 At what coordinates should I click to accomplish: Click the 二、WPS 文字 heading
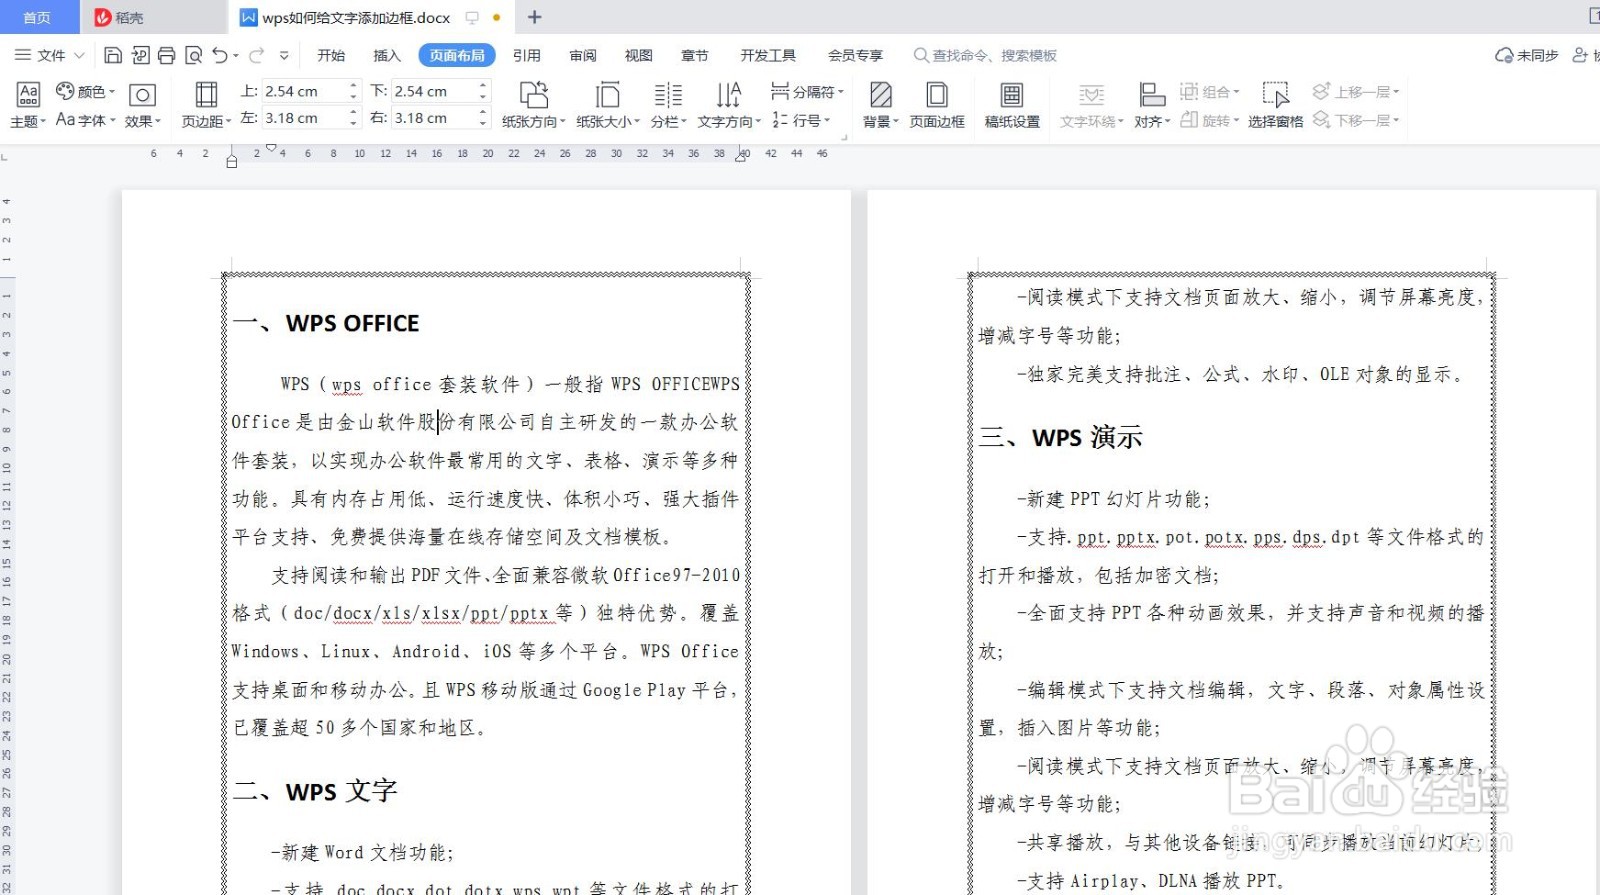315,791
